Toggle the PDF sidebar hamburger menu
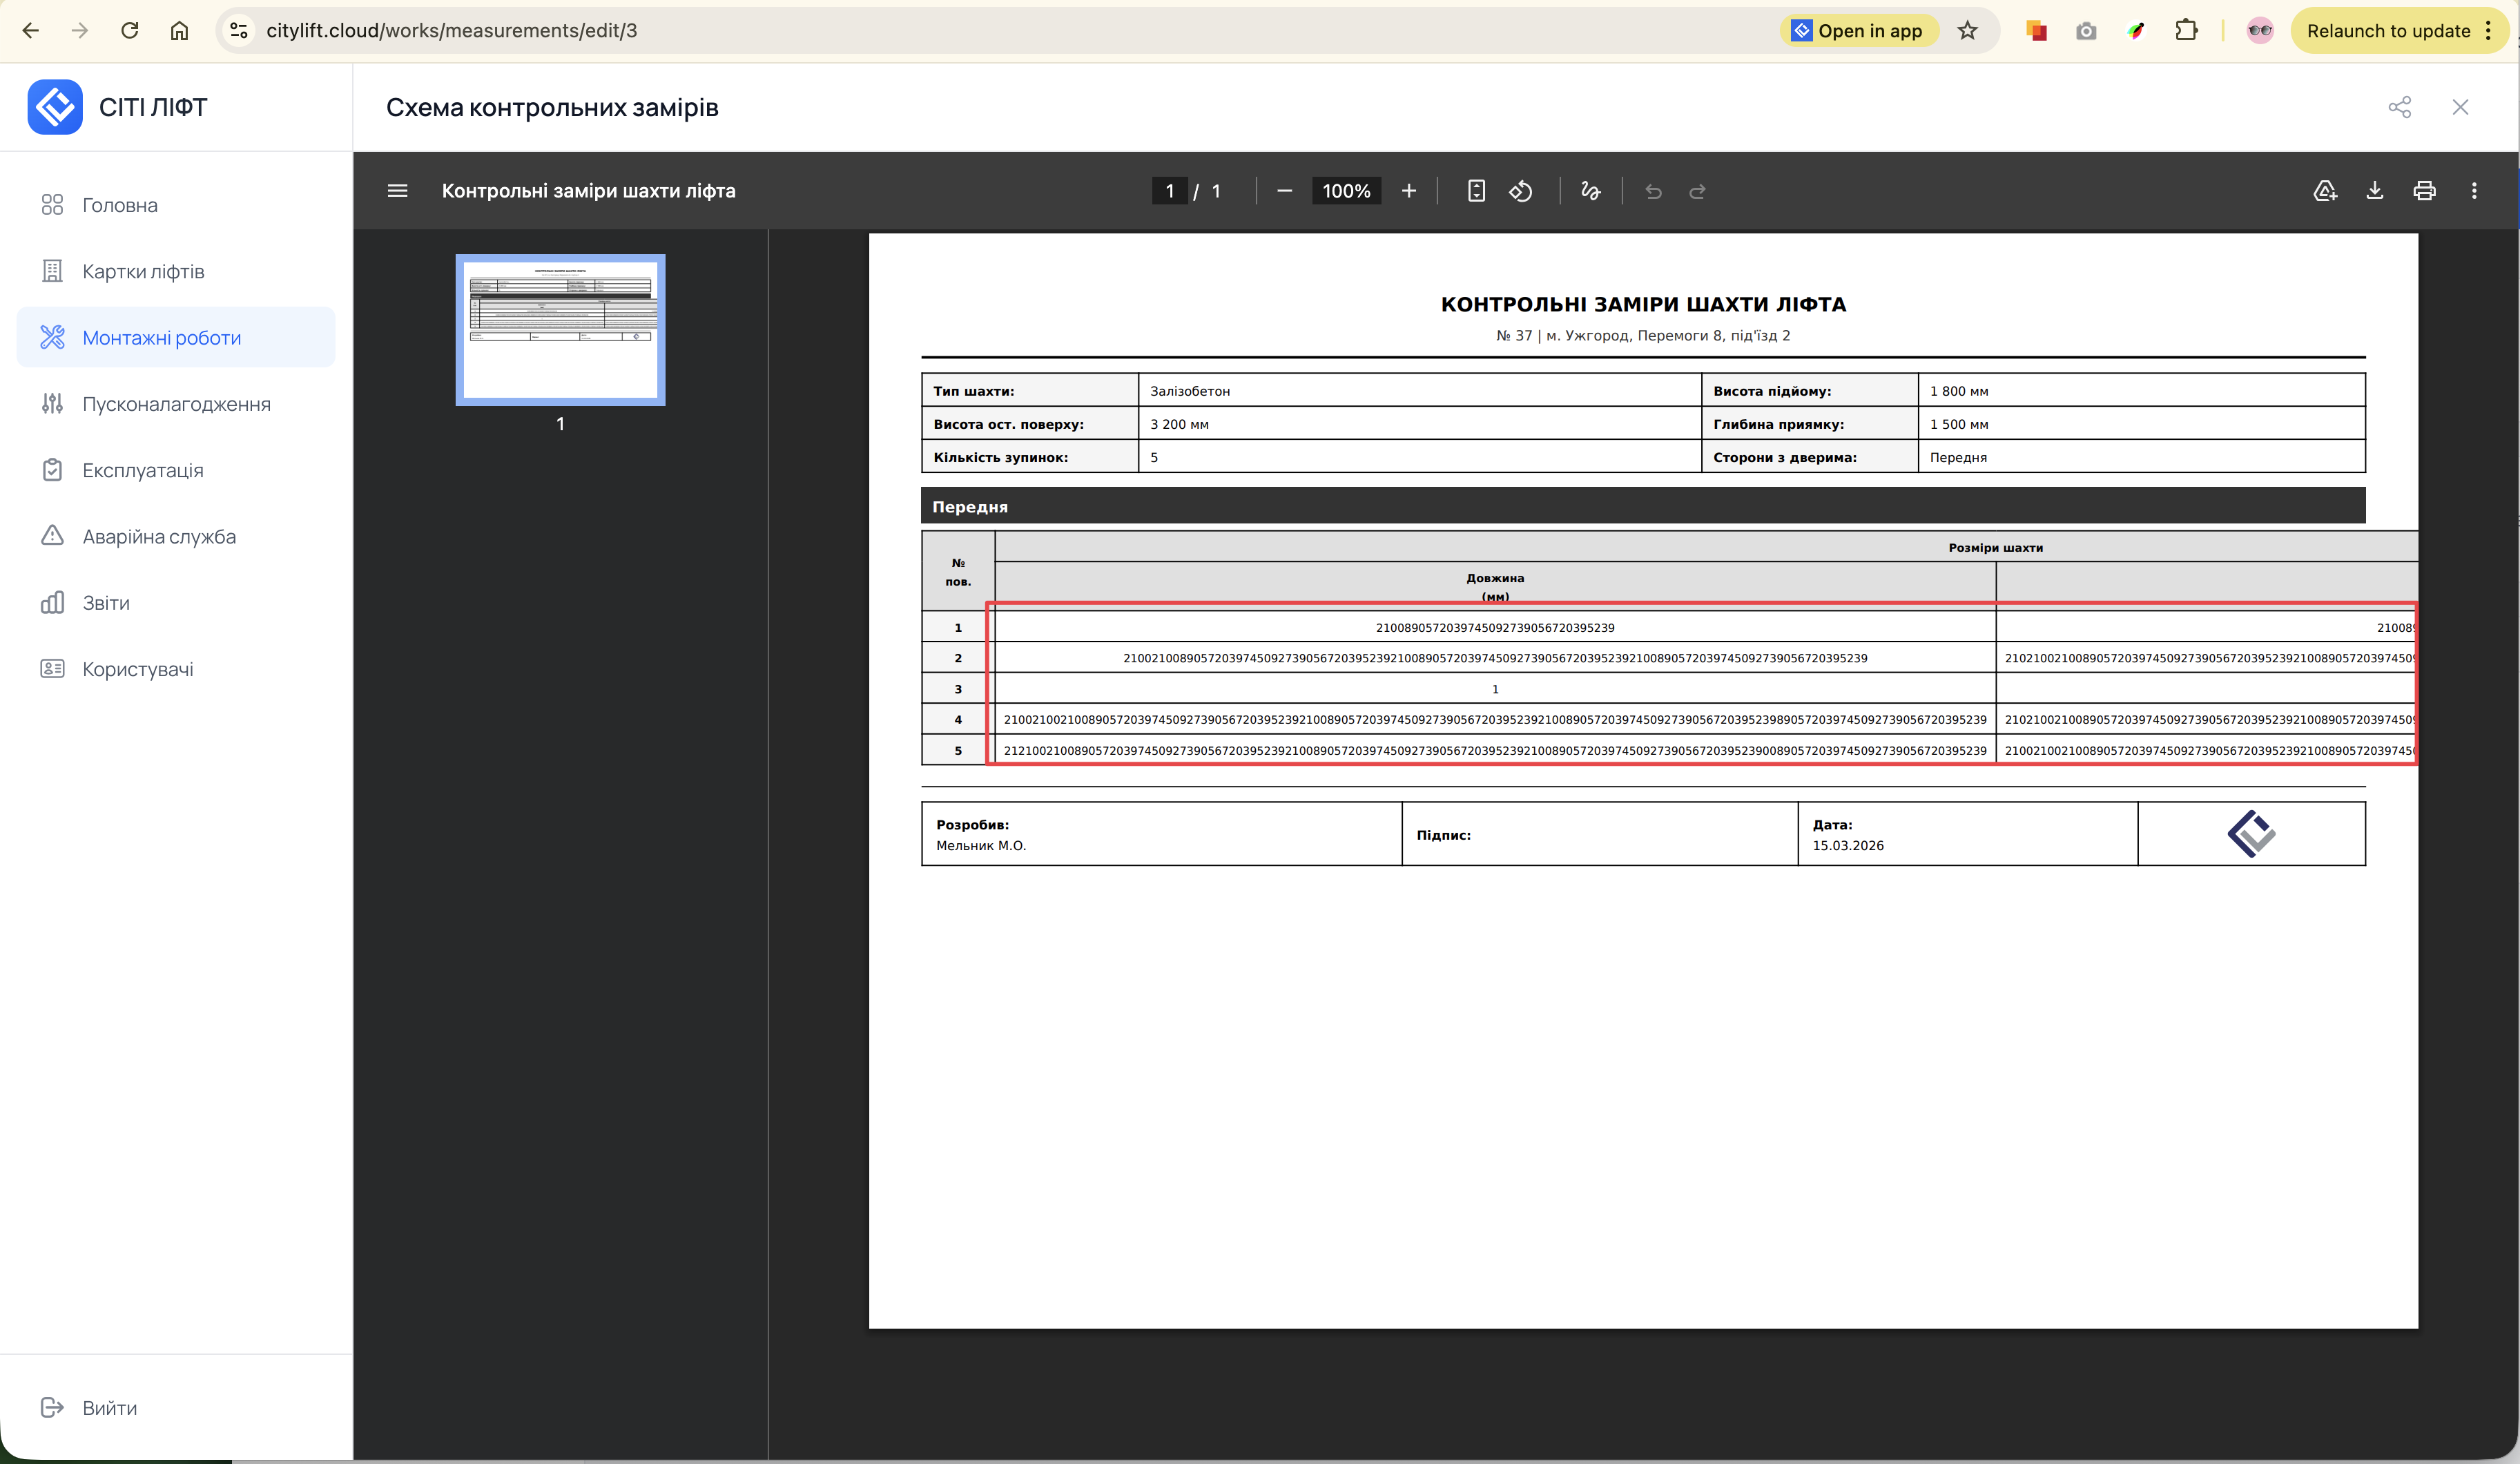The width and height of the screenshot is (2520, 1464). tap(397, 191)
